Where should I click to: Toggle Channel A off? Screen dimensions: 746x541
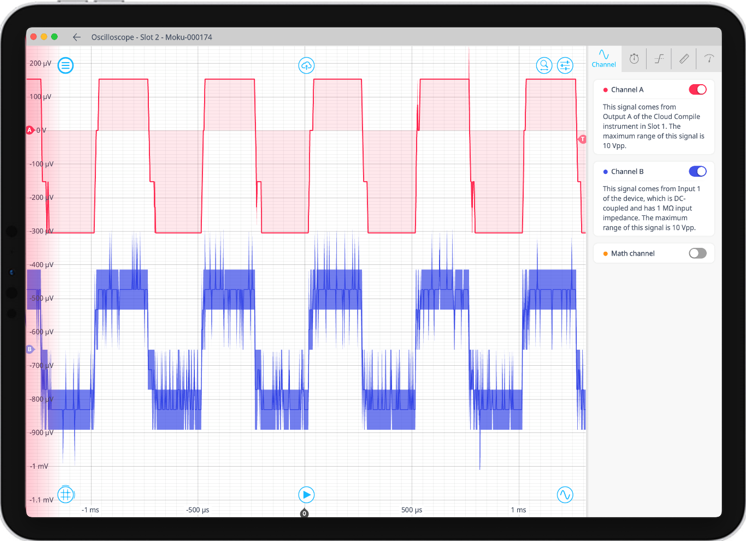point(697,89)
